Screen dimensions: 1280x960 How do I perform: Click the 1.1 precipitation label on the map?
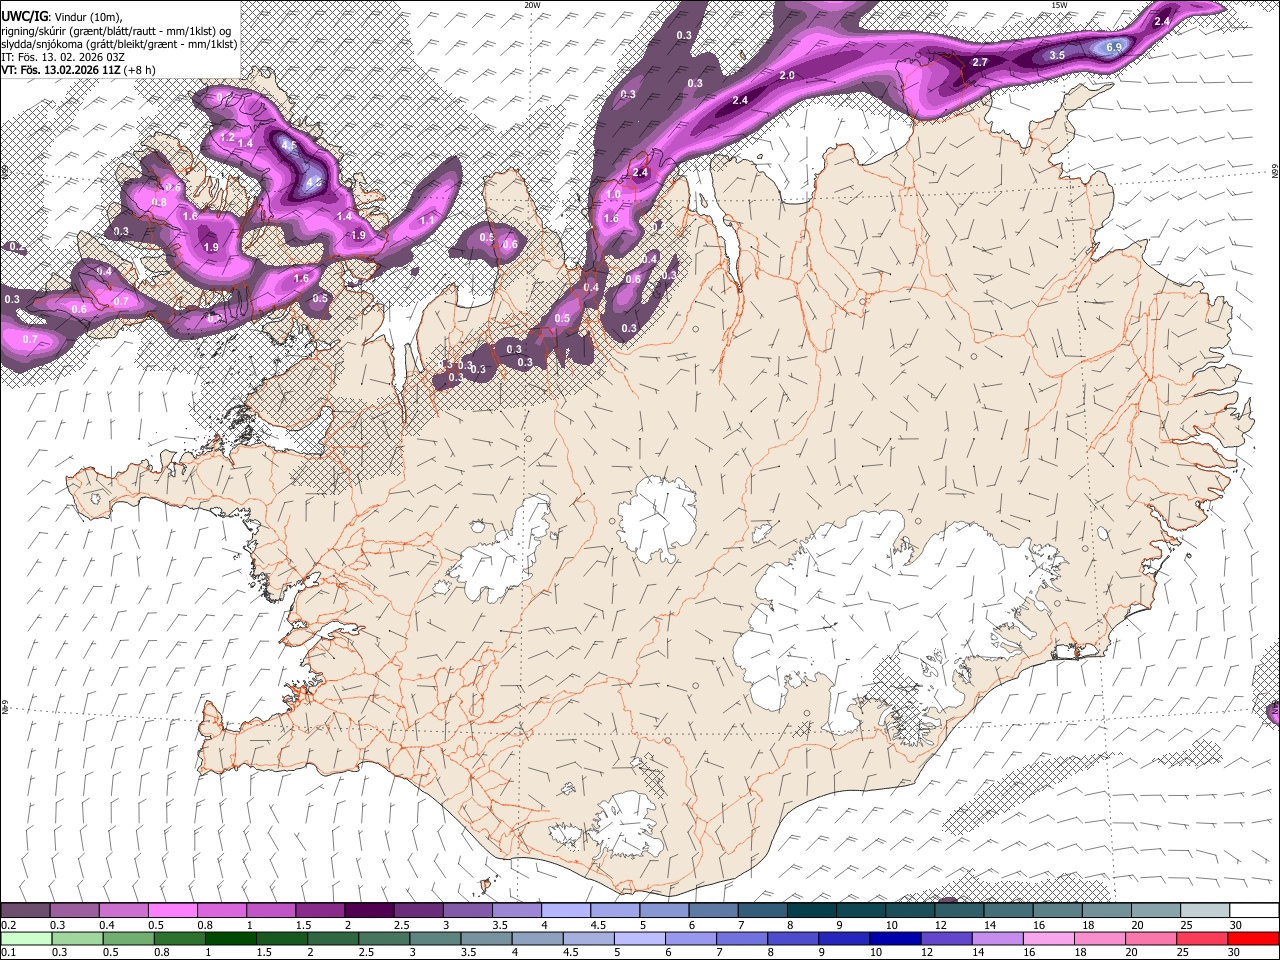tap(427, 220)
